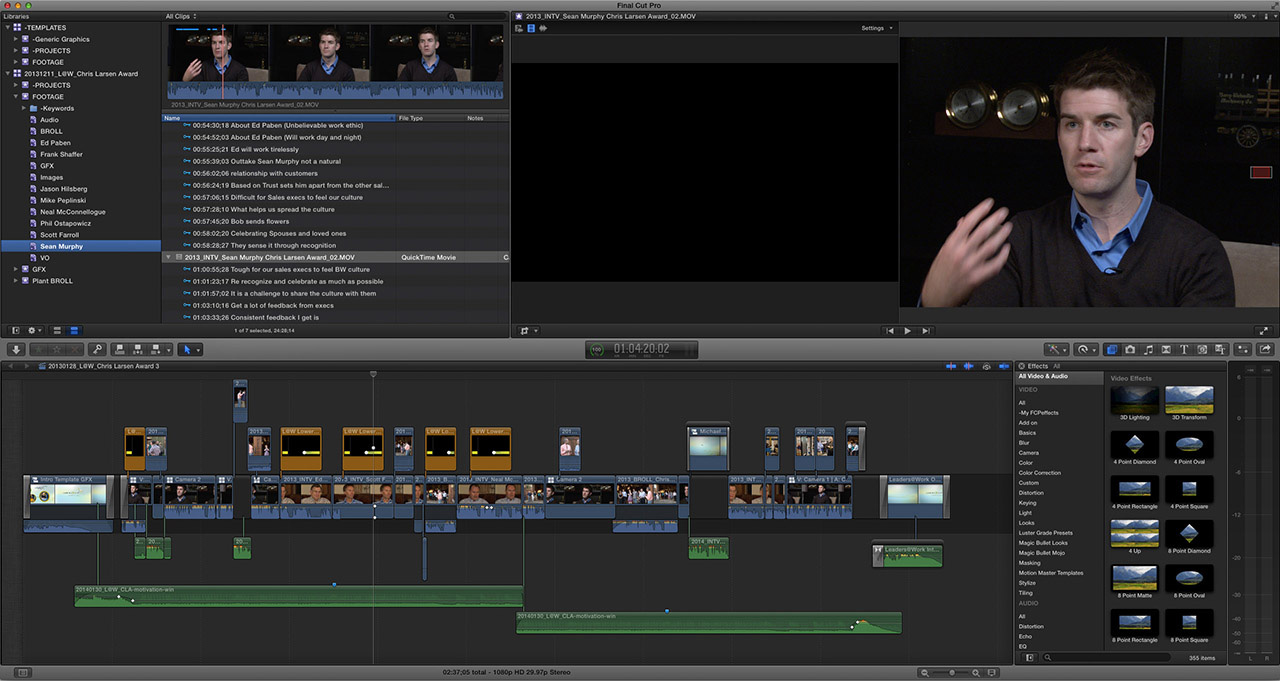Select the Color Correction effects category
This screenshot has width=1280, height=681.
point(1040,473)
